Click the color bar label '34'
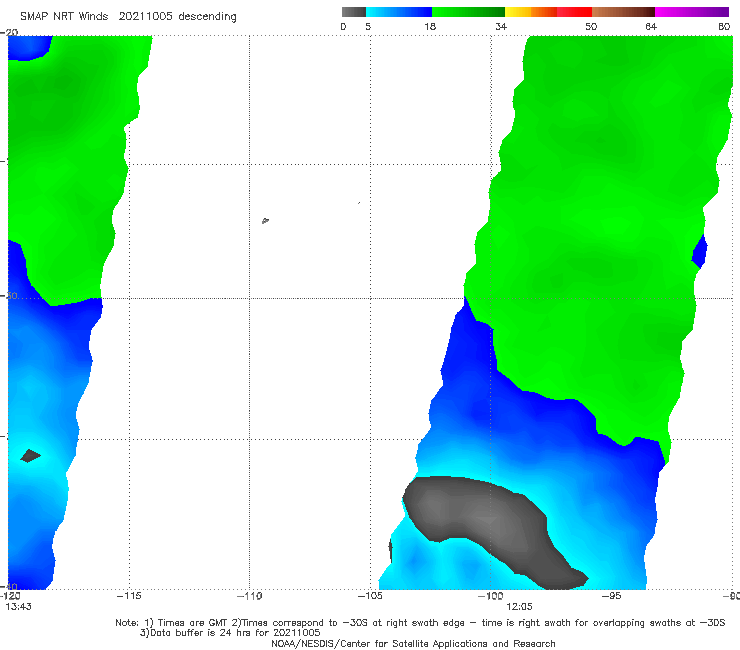The height and width of the screenshot is (650, 740). pyautogui.click(x=501, y=26)
